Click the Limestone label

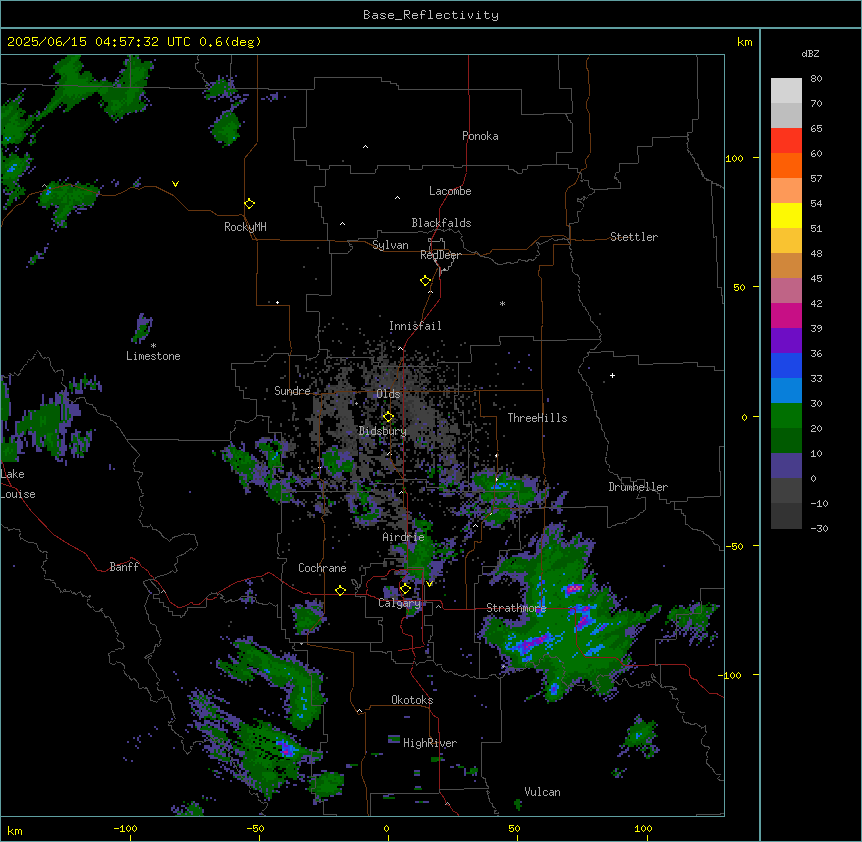[x=153, y=356]
